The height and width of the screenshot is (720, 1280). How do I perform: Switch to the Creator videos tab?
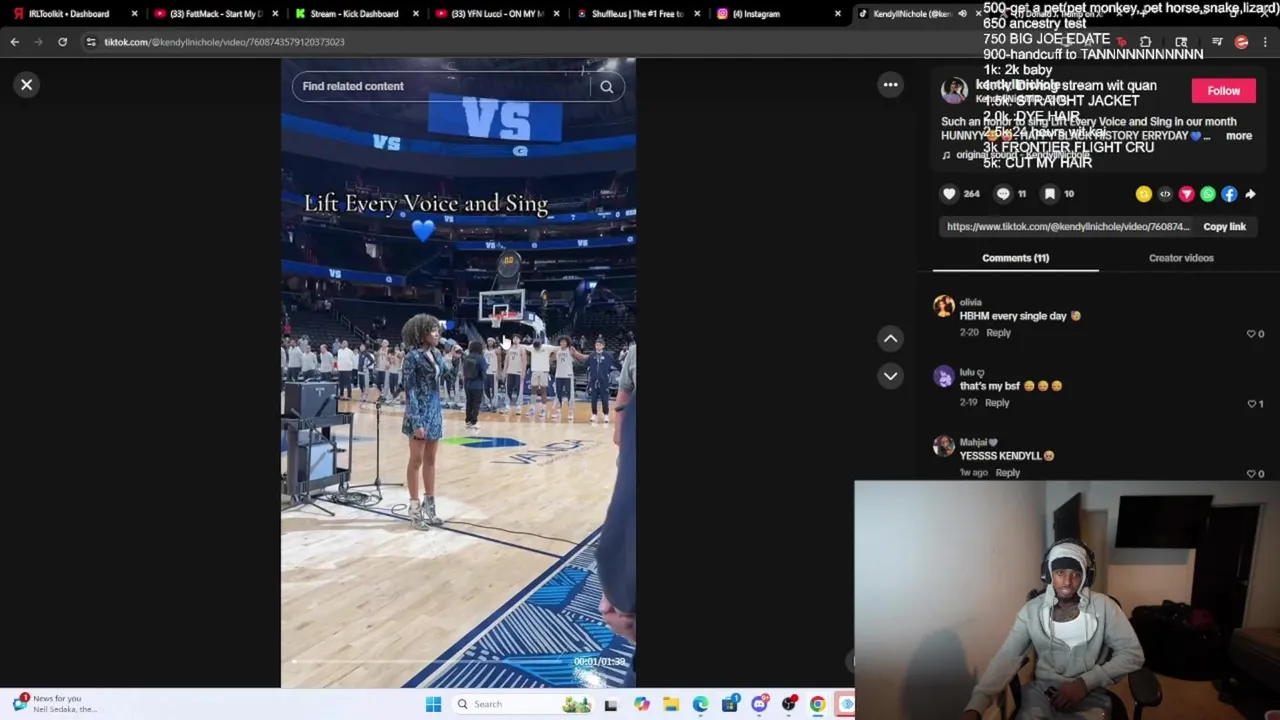click(1181, 258)
